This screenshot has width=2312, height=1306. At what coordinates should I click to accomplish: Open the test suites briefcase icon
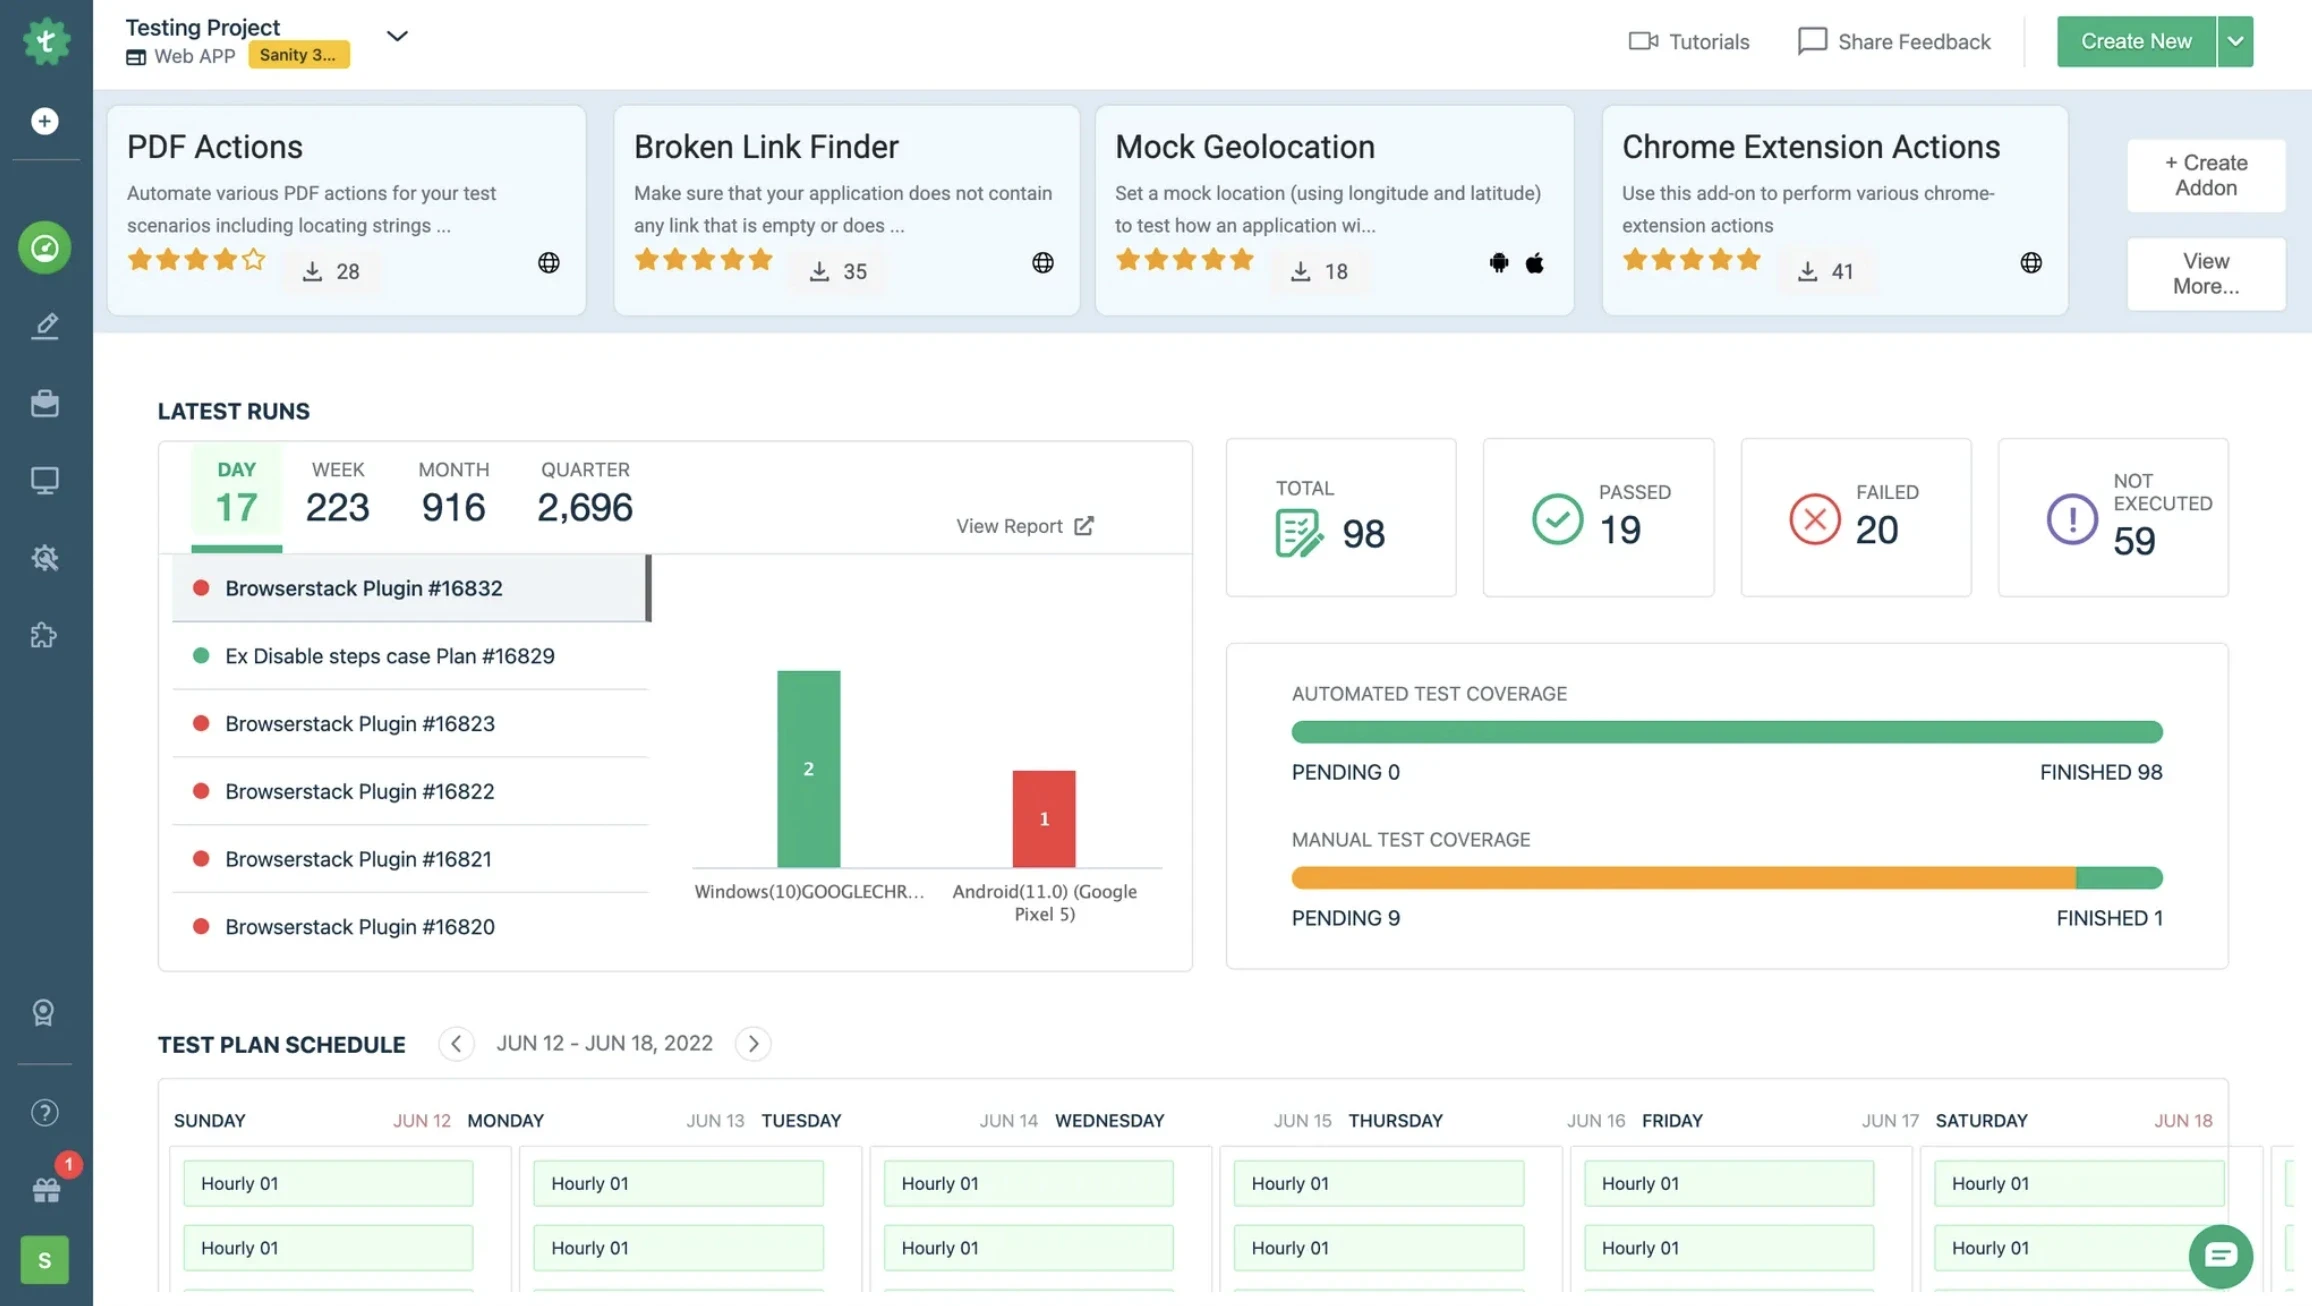(x=44, y=403)
